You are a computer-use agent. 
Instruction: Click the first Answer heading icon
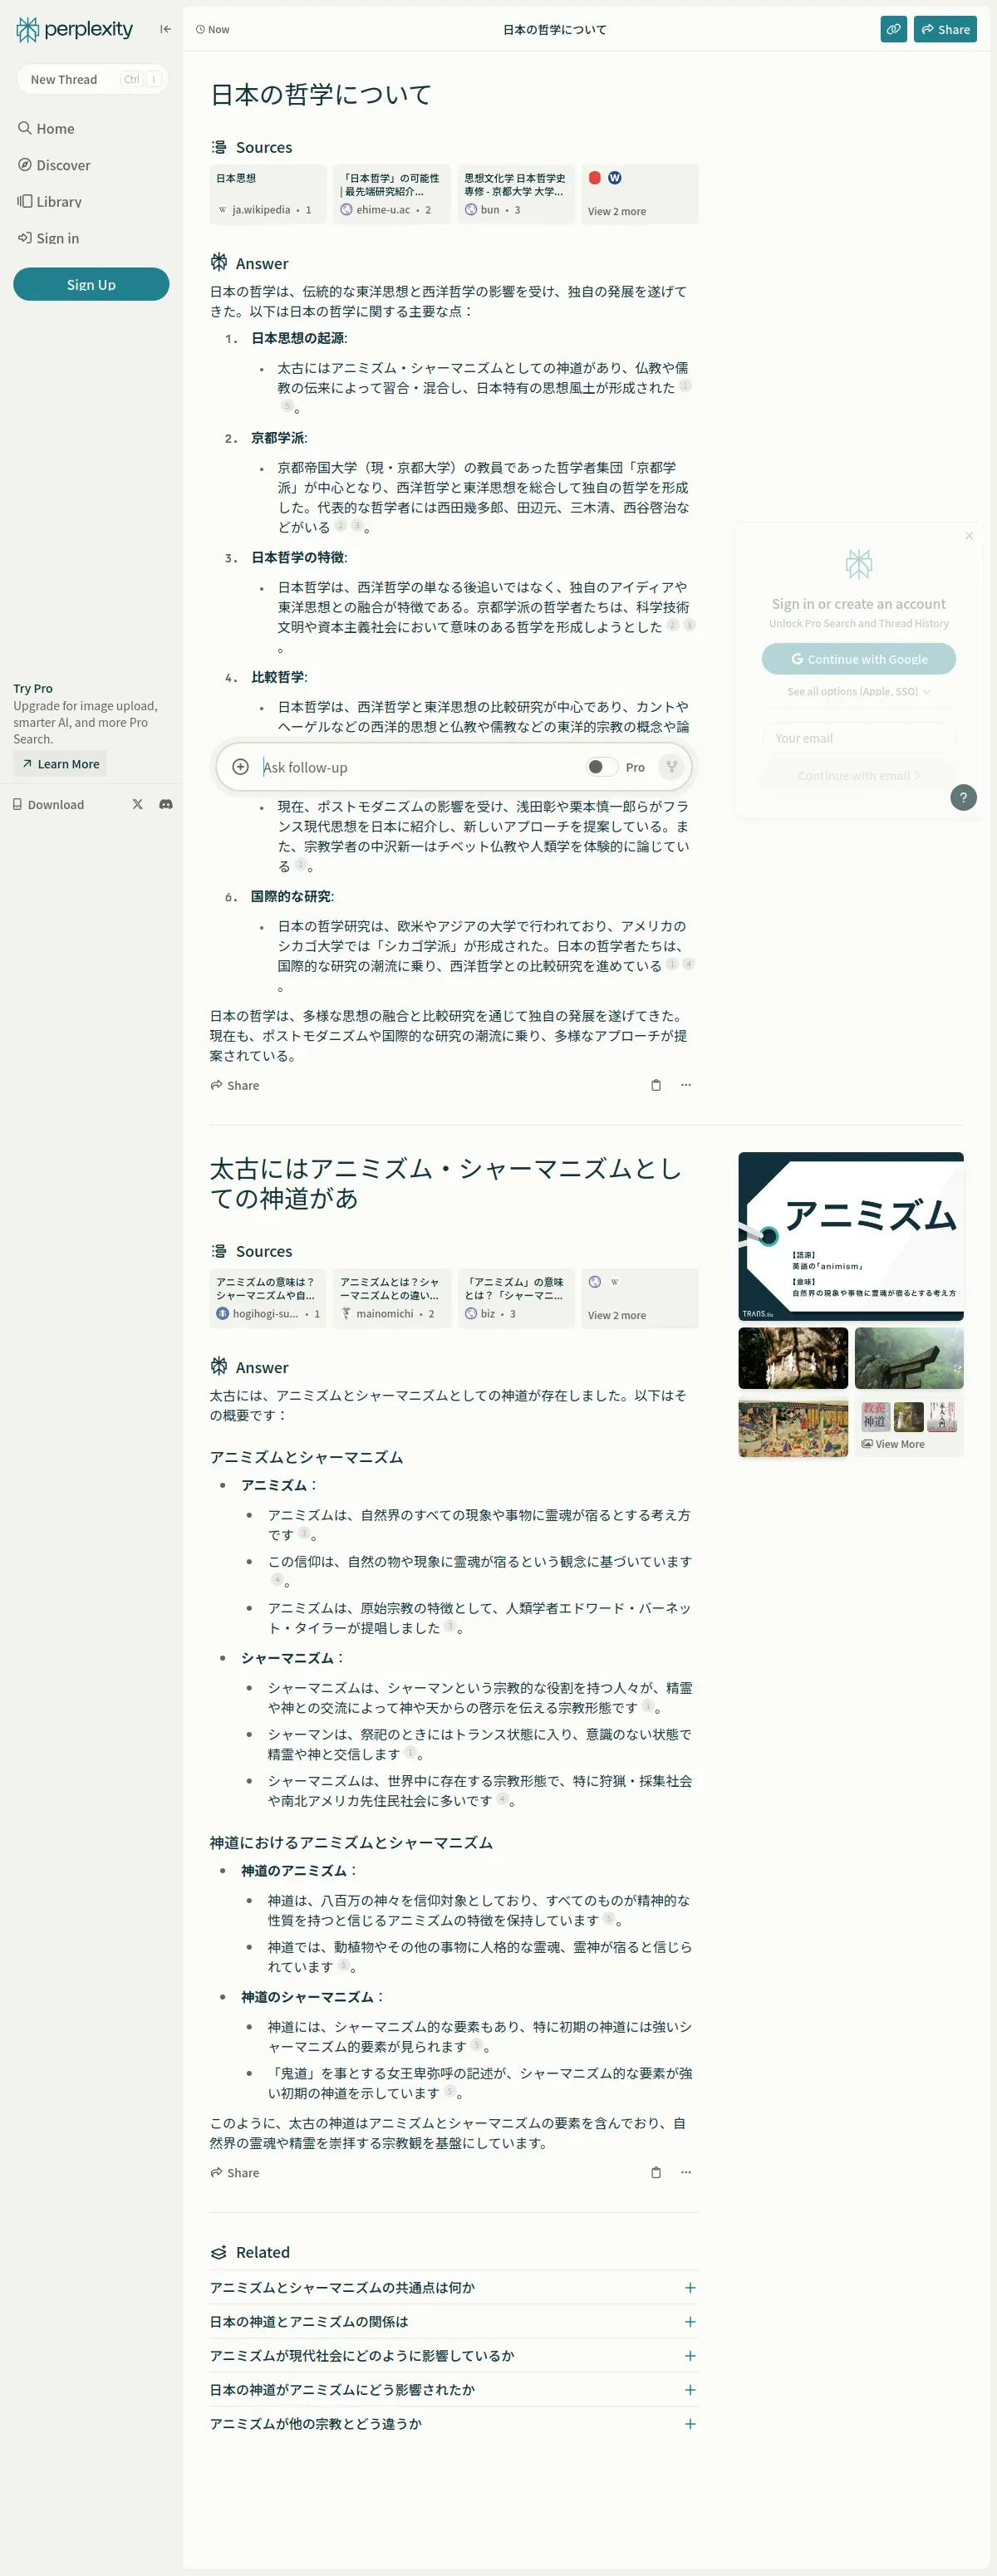point(219,263)
